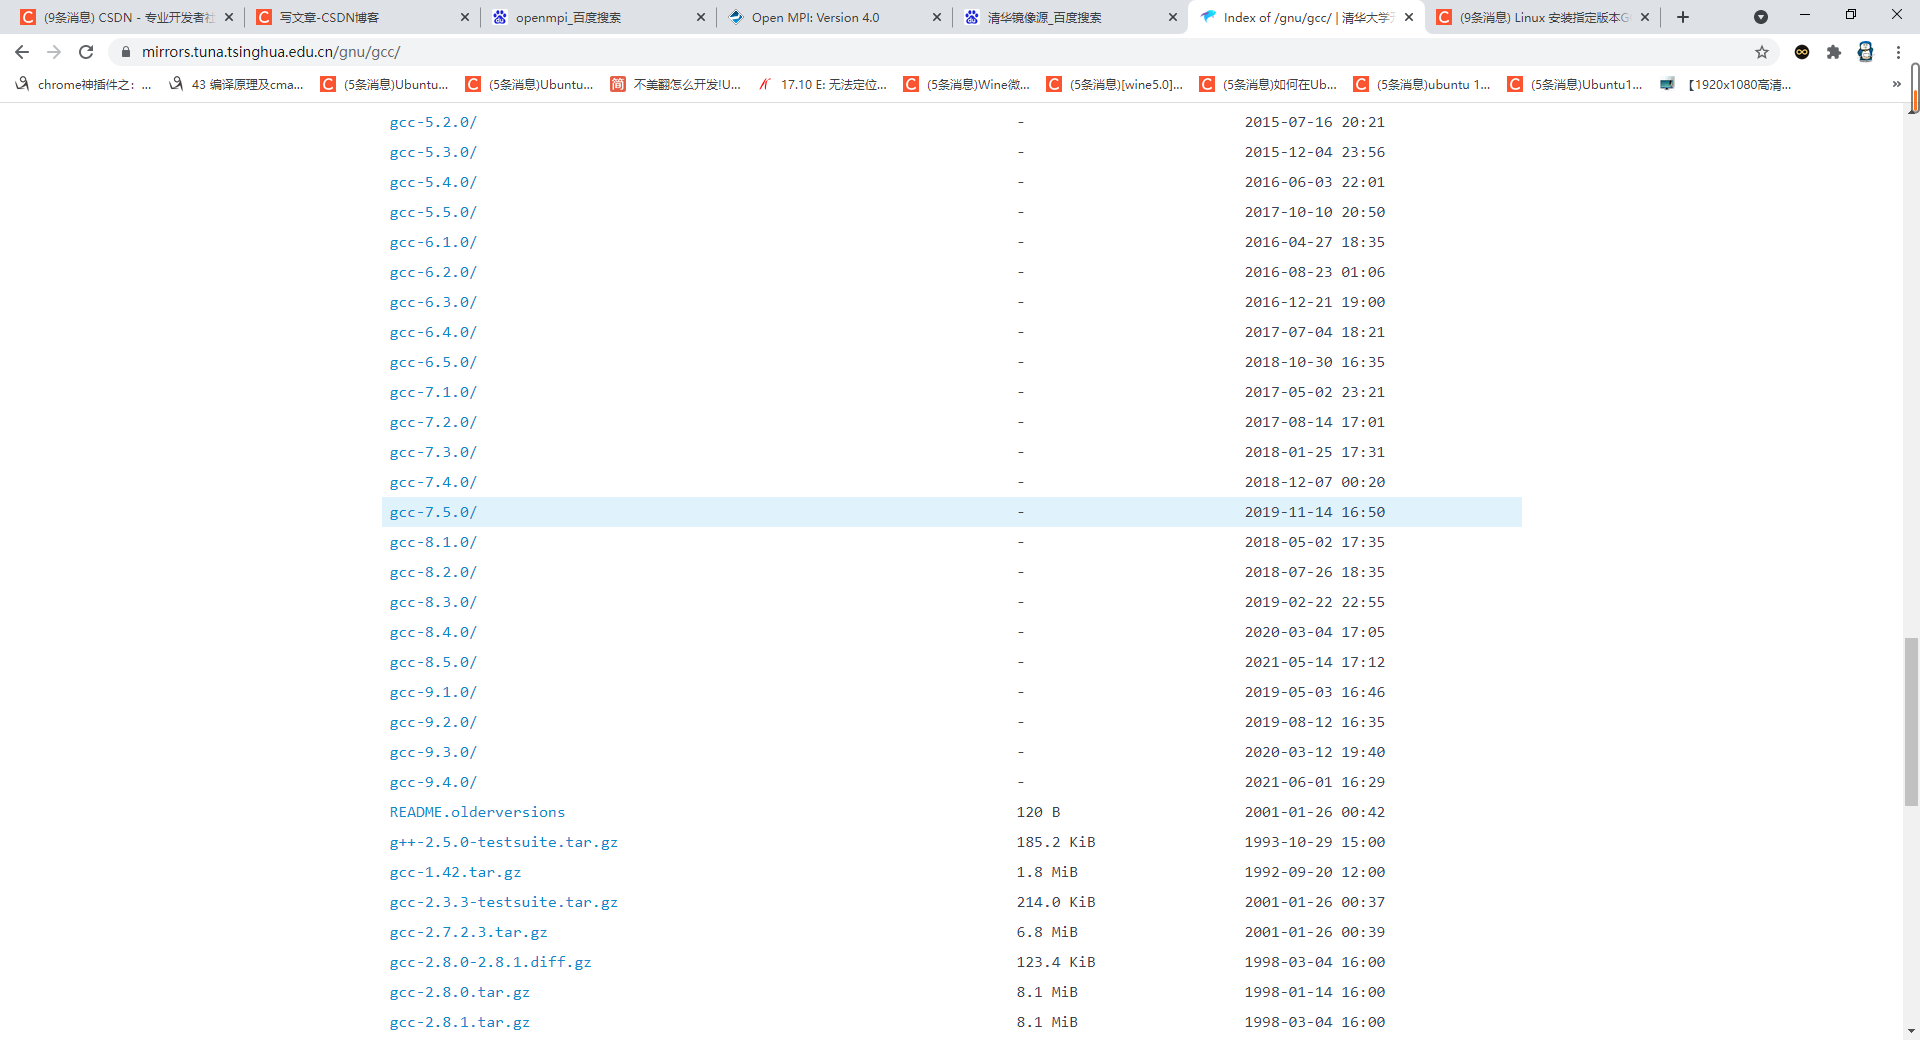Open the Dark Reader extension icon
This screenshot has height=1040, width=1920.
[1802, 52]
